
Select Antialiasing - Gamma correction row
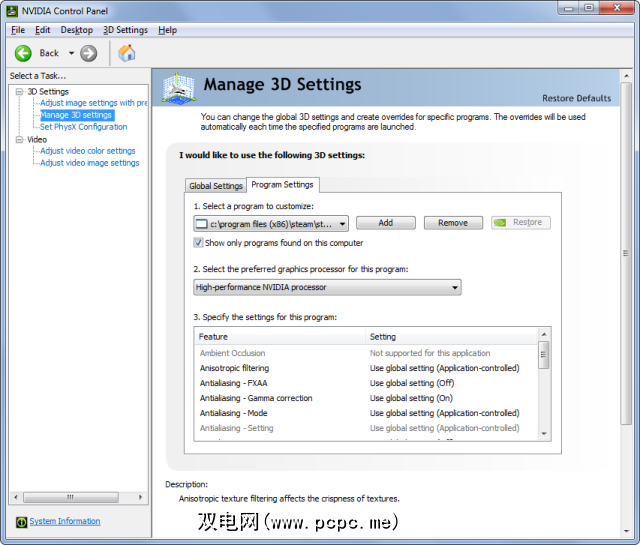(x=365, y=398)
